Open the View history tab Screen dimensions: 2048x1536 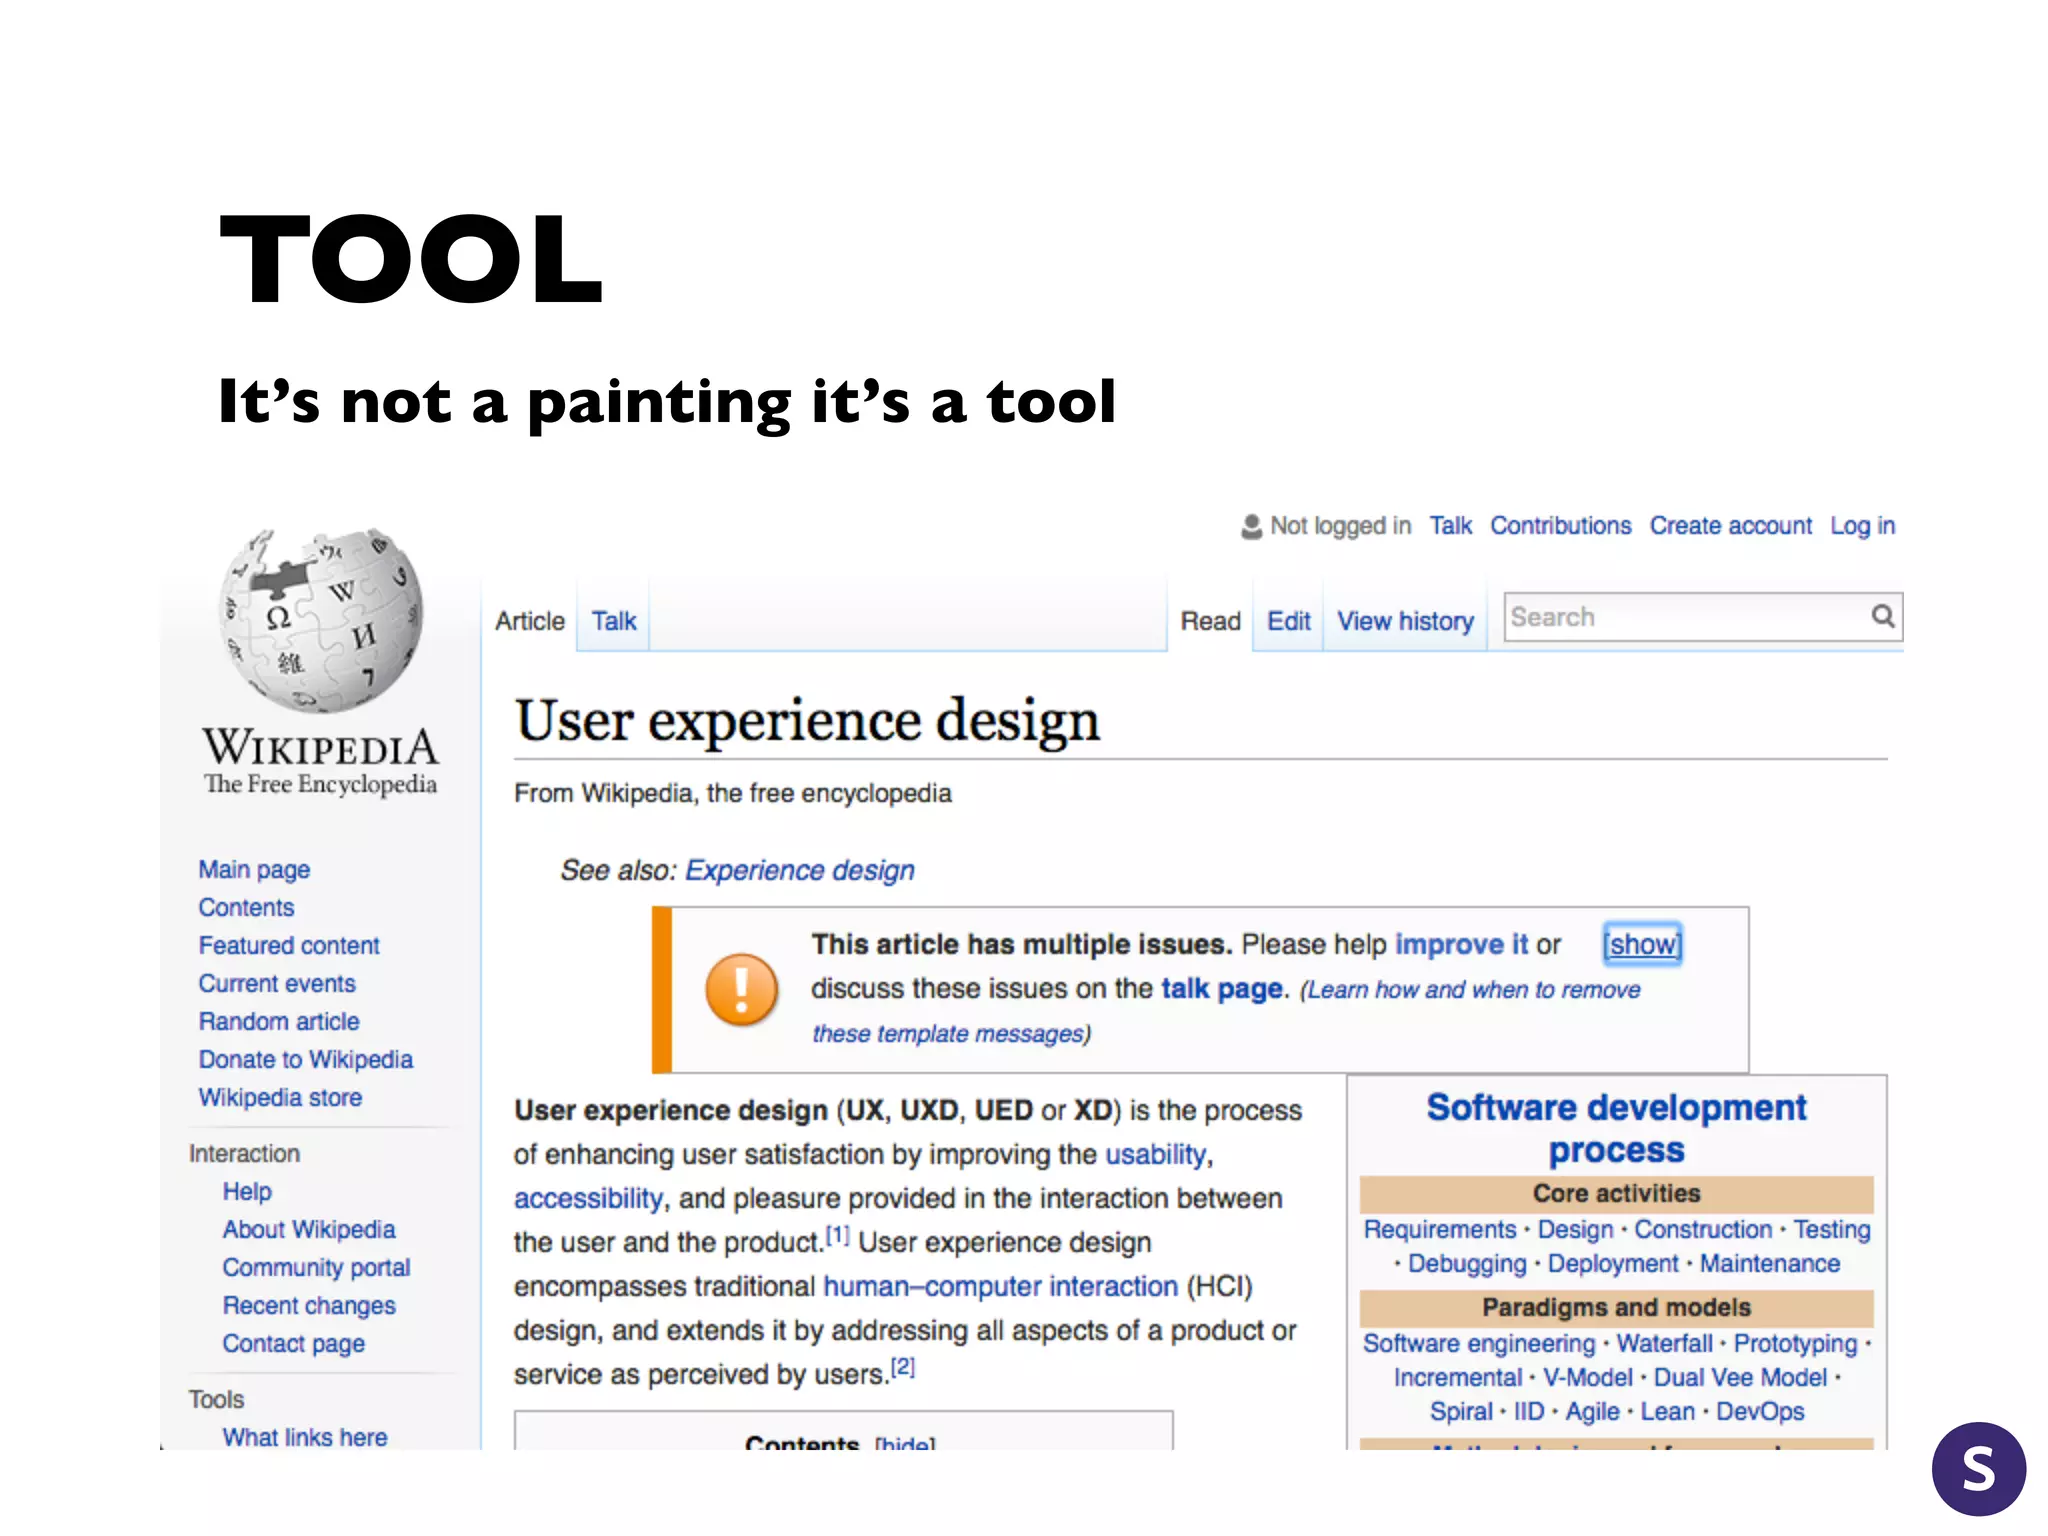[x=1405, y=621]
